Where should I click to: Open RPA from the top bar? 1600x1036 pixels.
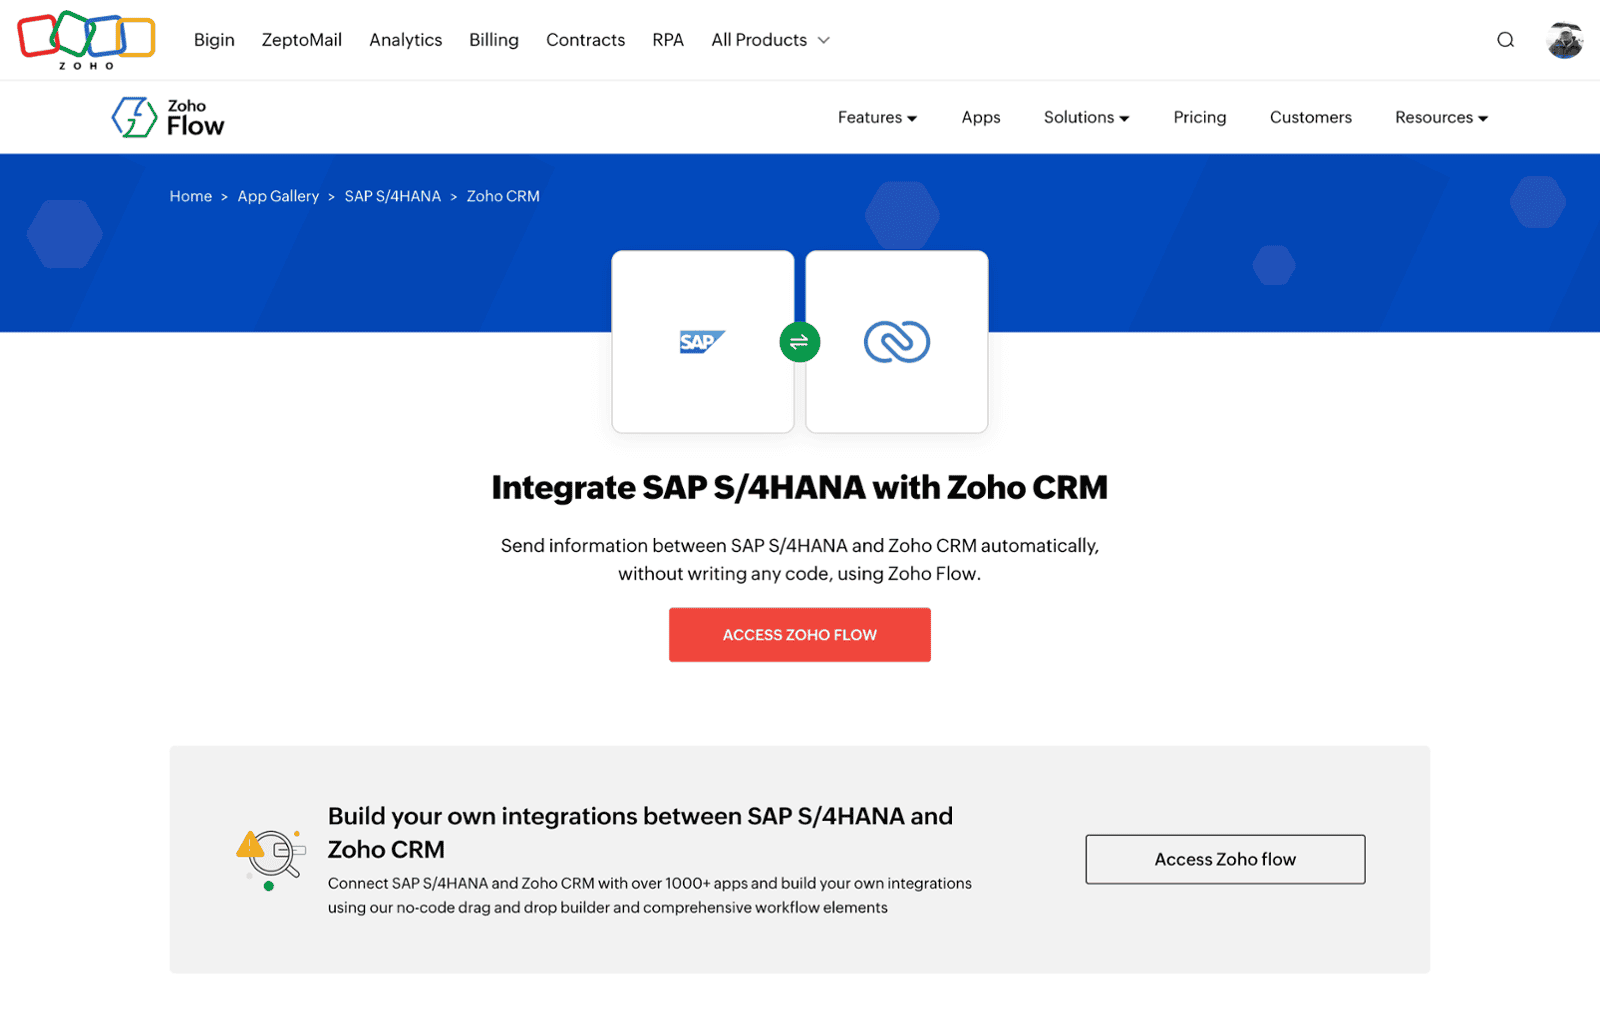(668, 40)
